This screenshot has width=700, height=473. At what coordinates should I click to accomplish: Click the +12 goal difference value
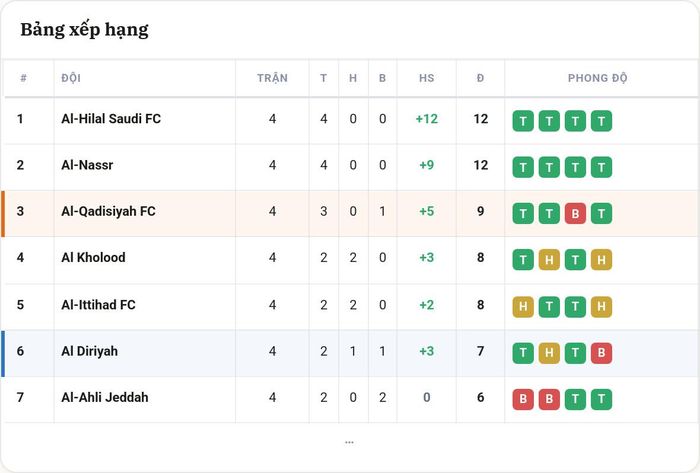426,119
